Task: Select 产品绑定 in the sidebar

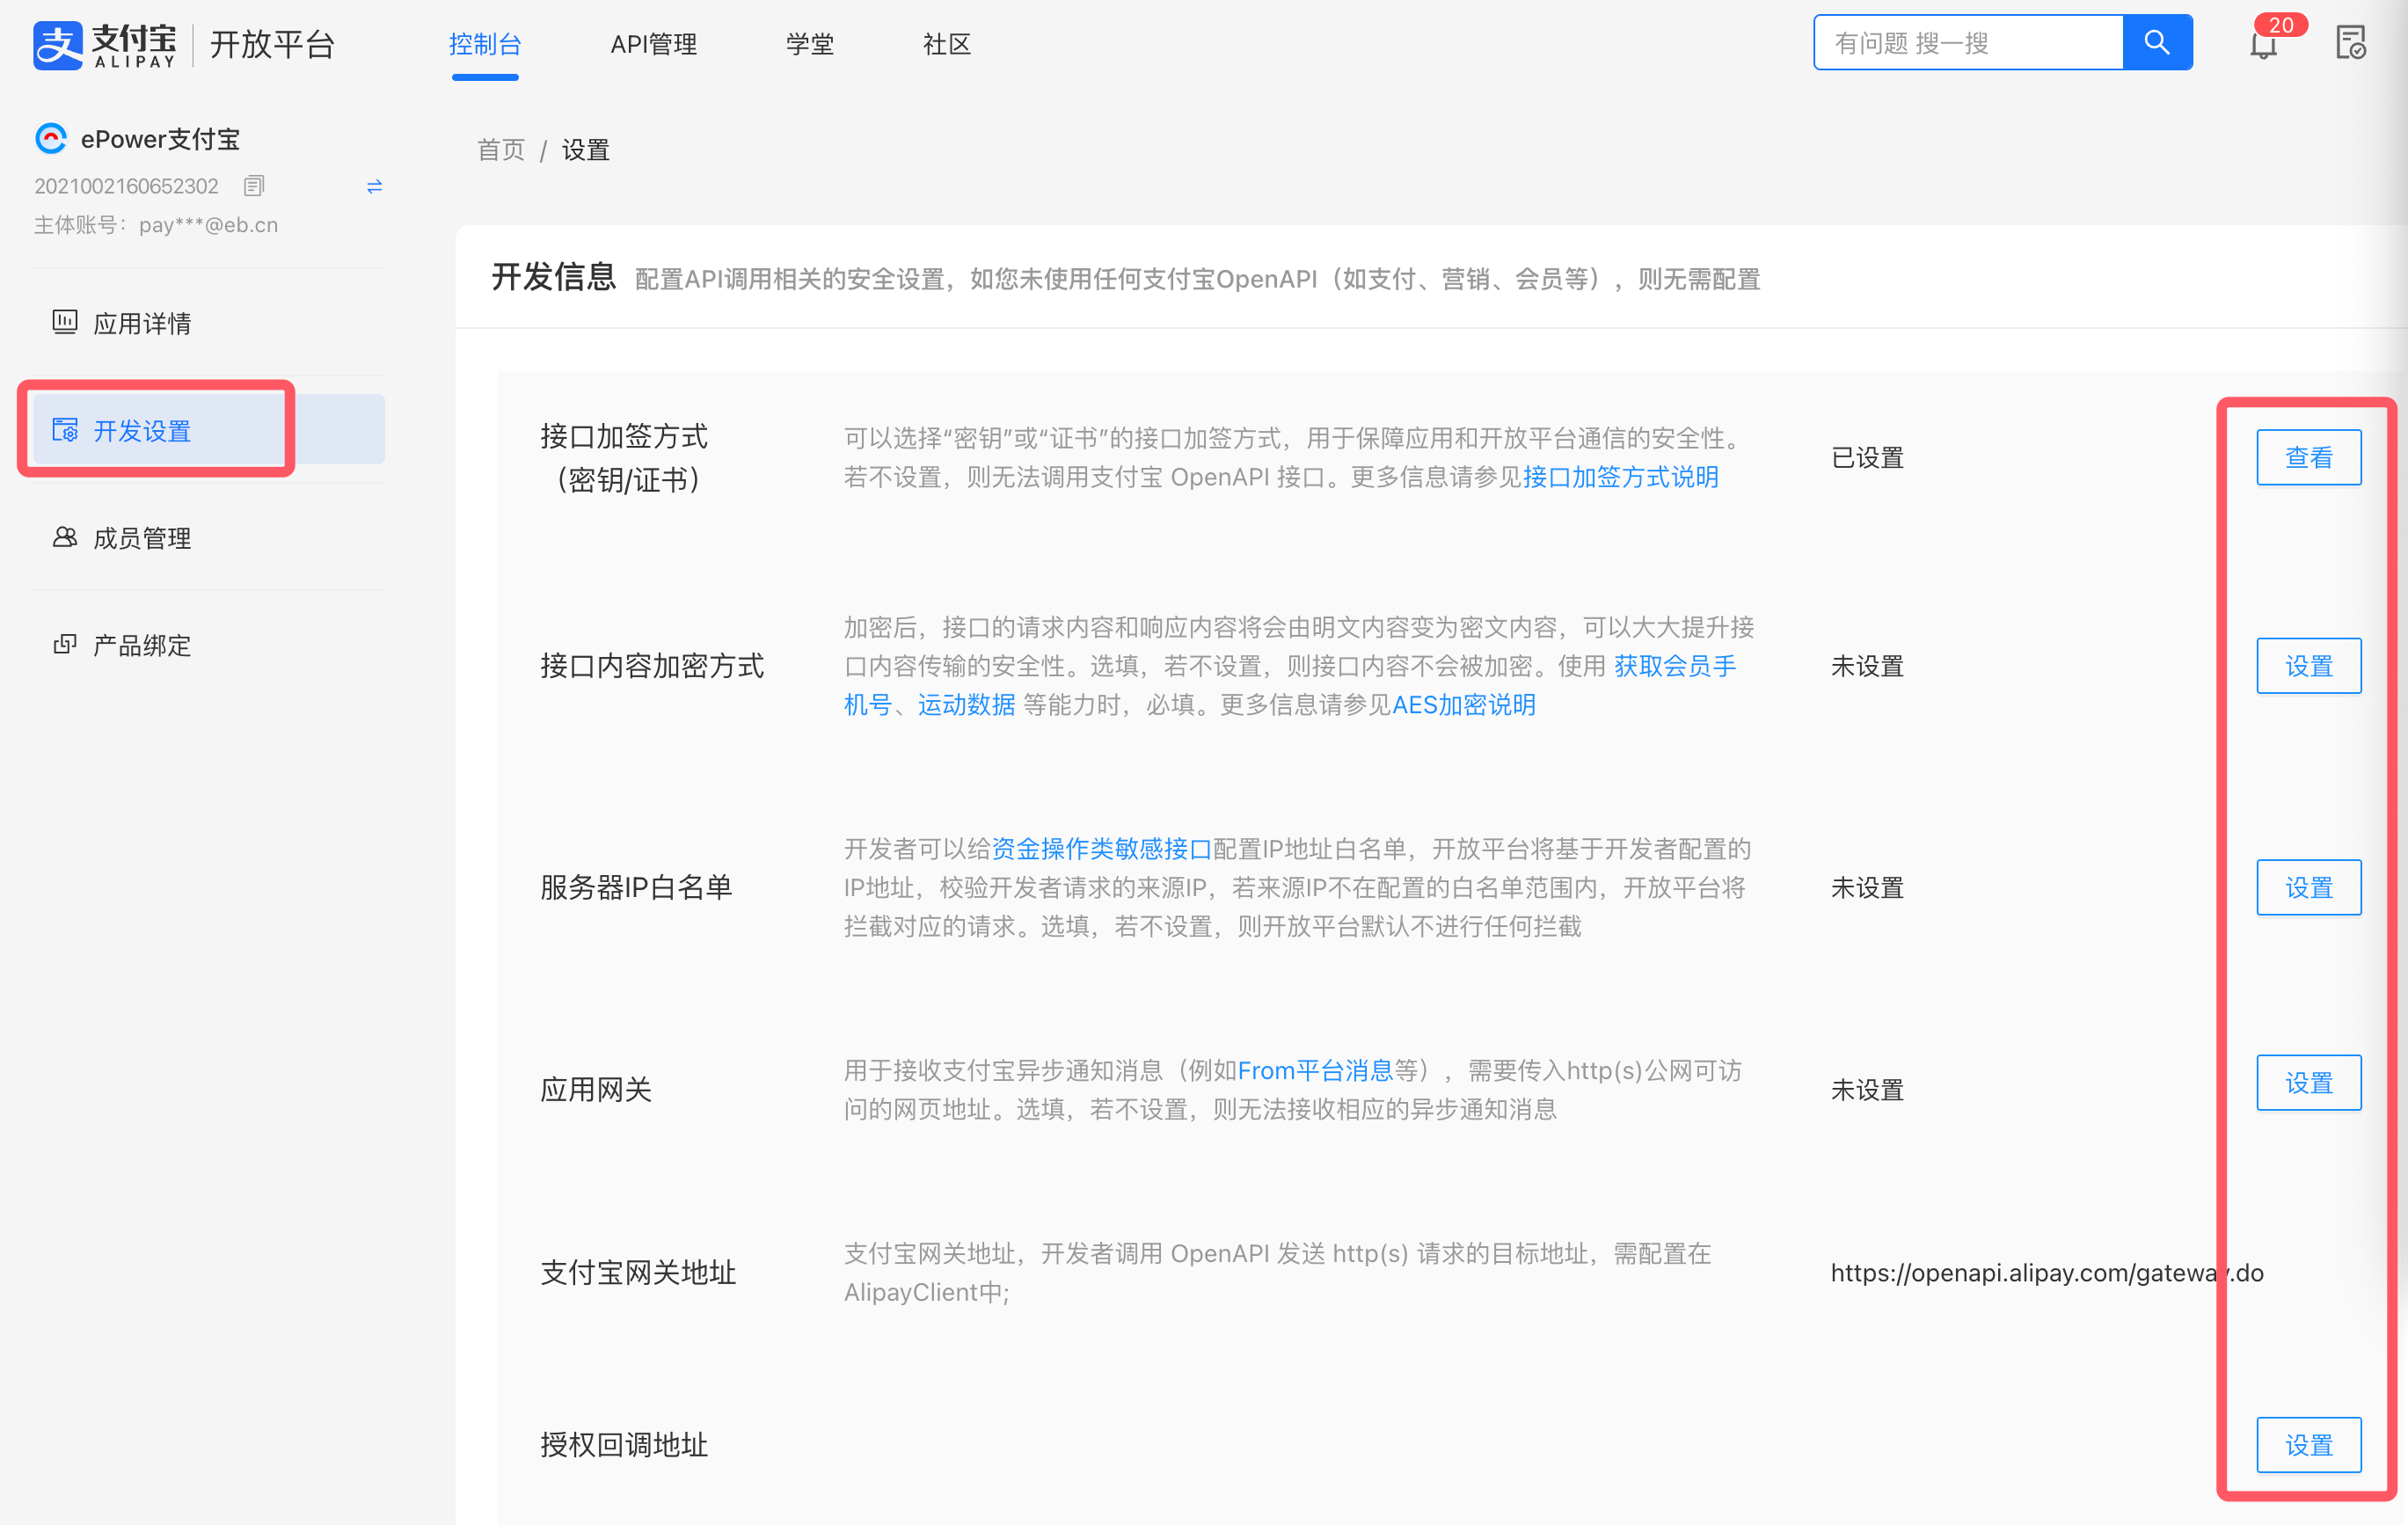Action: point(209,645)
